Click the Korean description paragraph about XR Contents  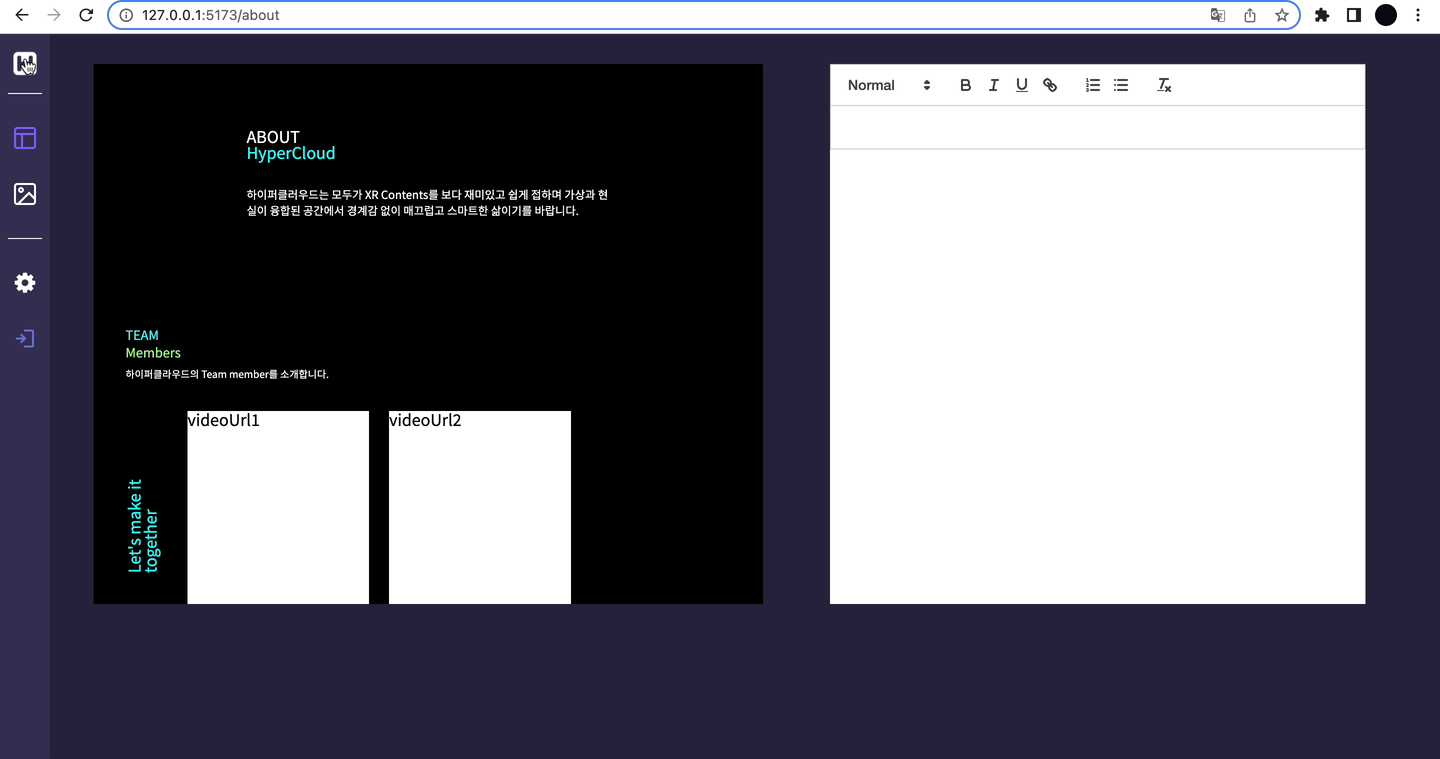427,202
